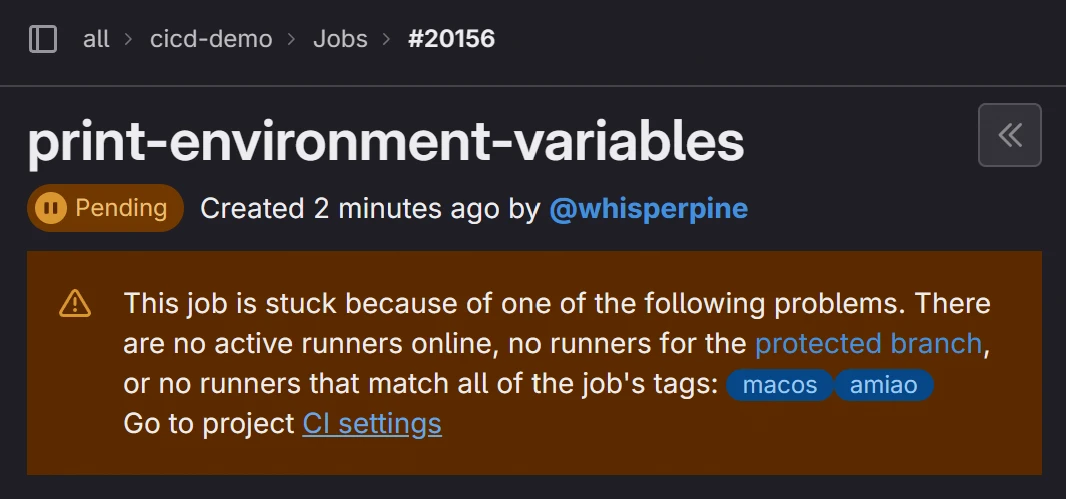Click the macos tag badge

coord(780,385)
